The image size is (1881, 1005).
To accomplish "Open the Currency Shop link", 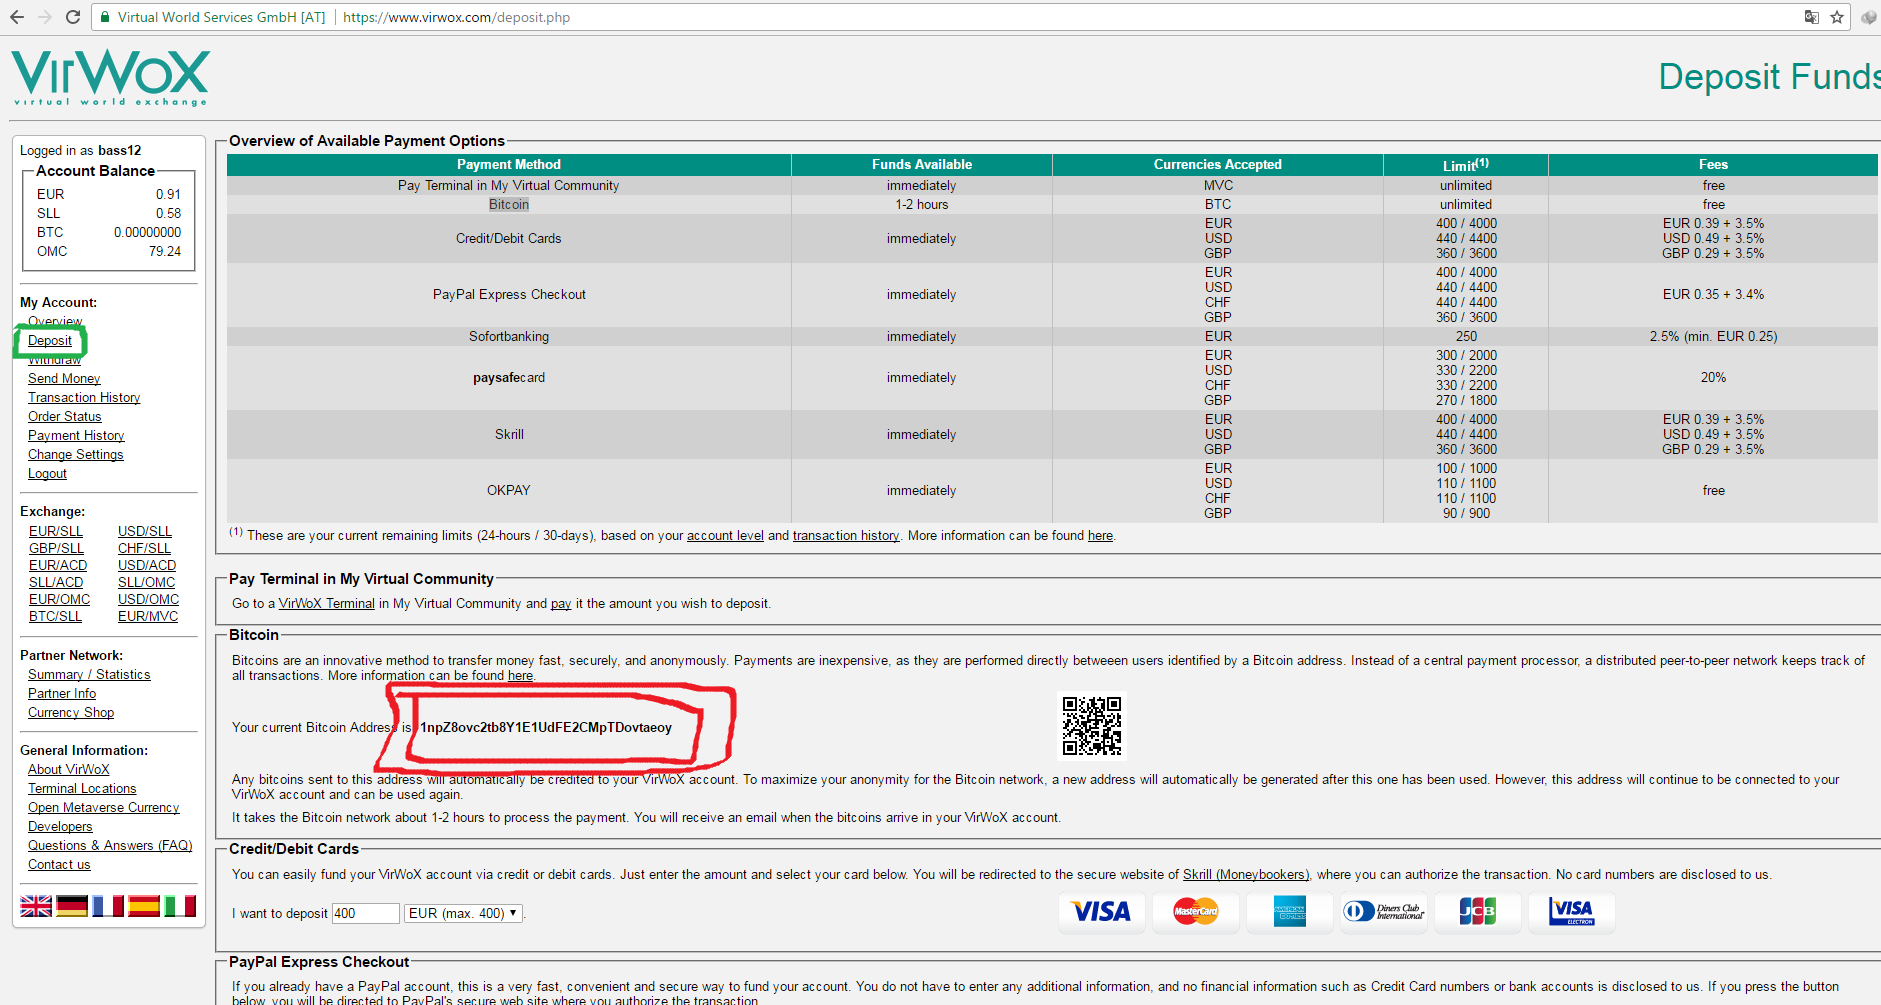I will (71, 712).
